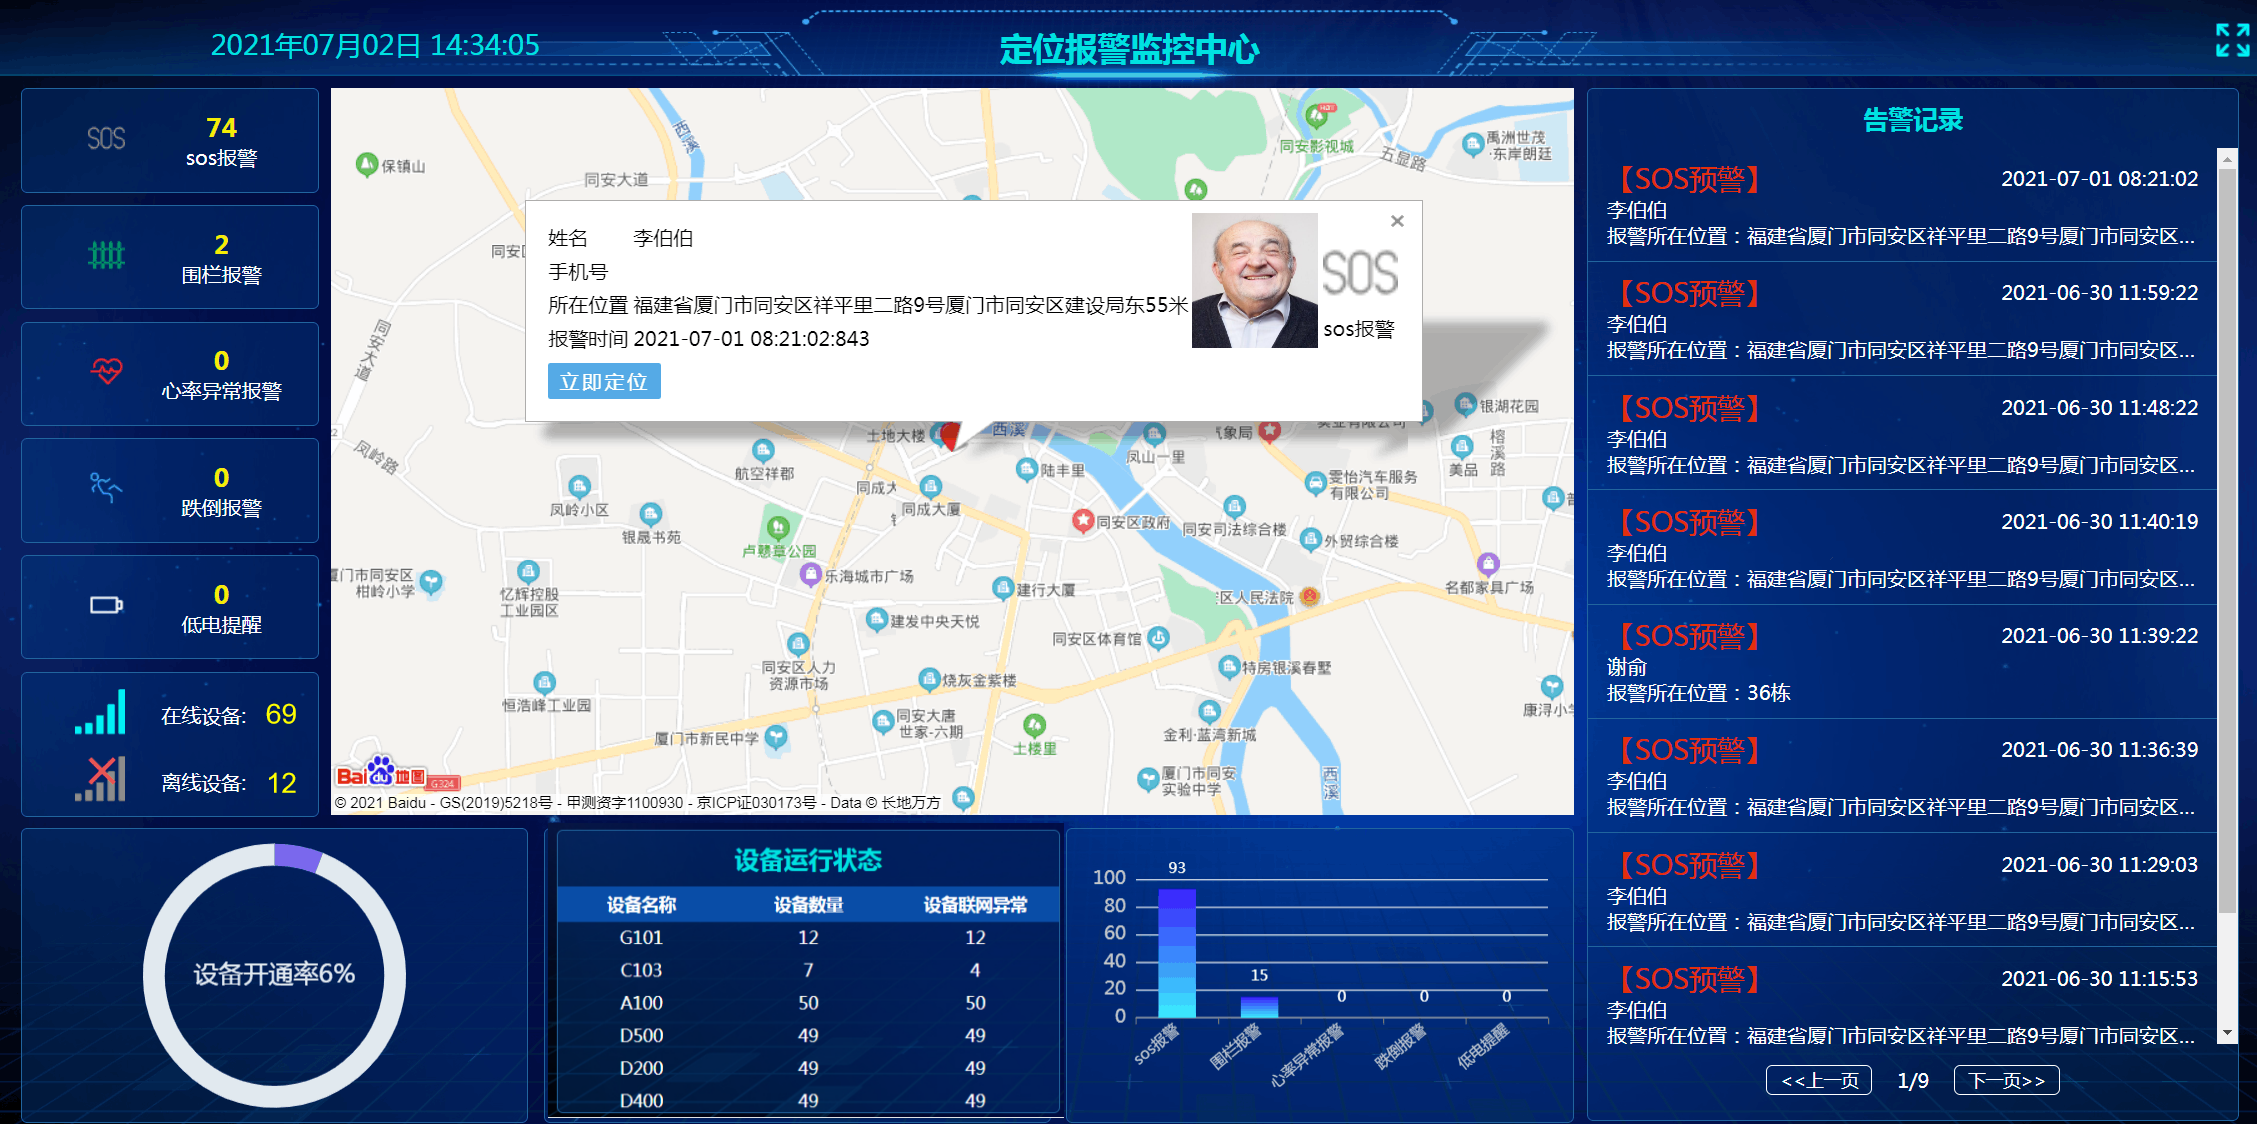This screenshot has width=2257, height=1124.
Task: Click the fall alarm running-figure icon
Action: click(x=106, y=488)
